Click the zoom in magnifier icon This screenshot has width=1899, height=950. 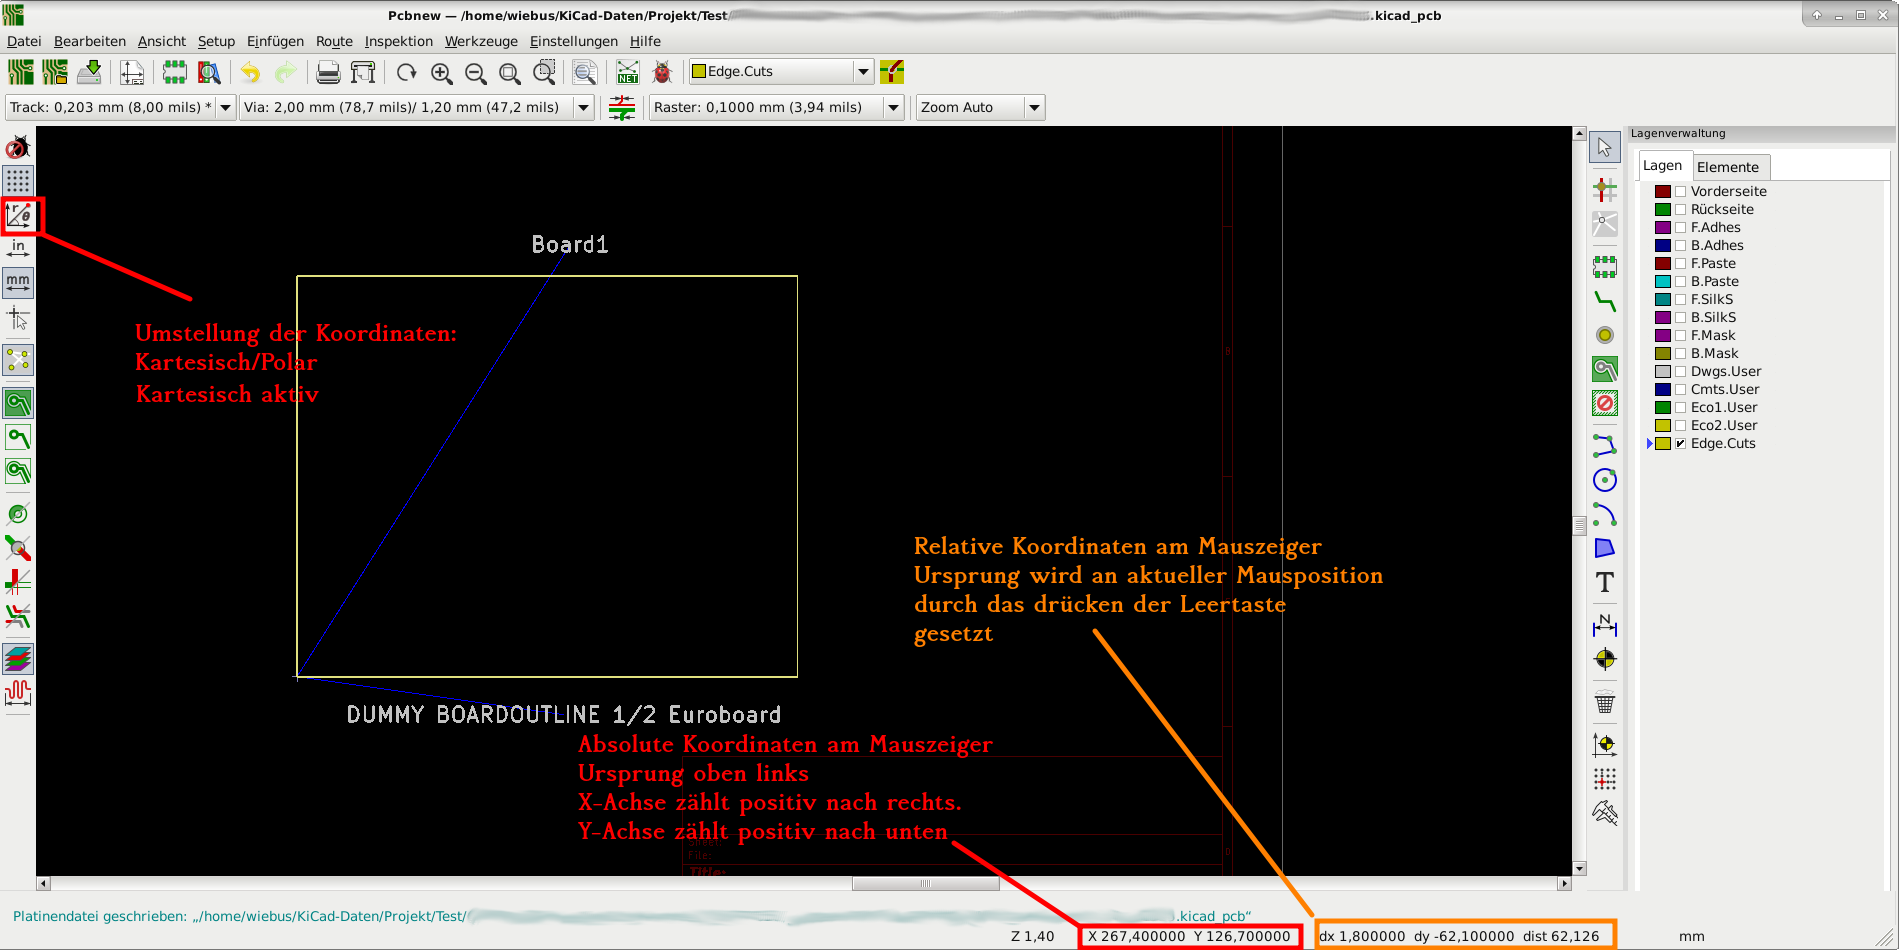tap(441, 72)
